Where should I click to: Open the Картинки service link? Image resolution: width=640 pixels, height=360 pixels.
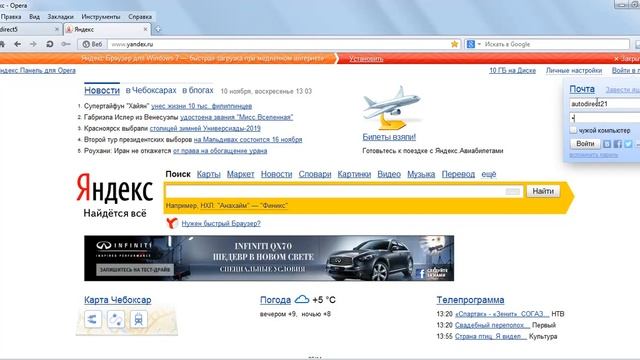[x=354, y=174]
